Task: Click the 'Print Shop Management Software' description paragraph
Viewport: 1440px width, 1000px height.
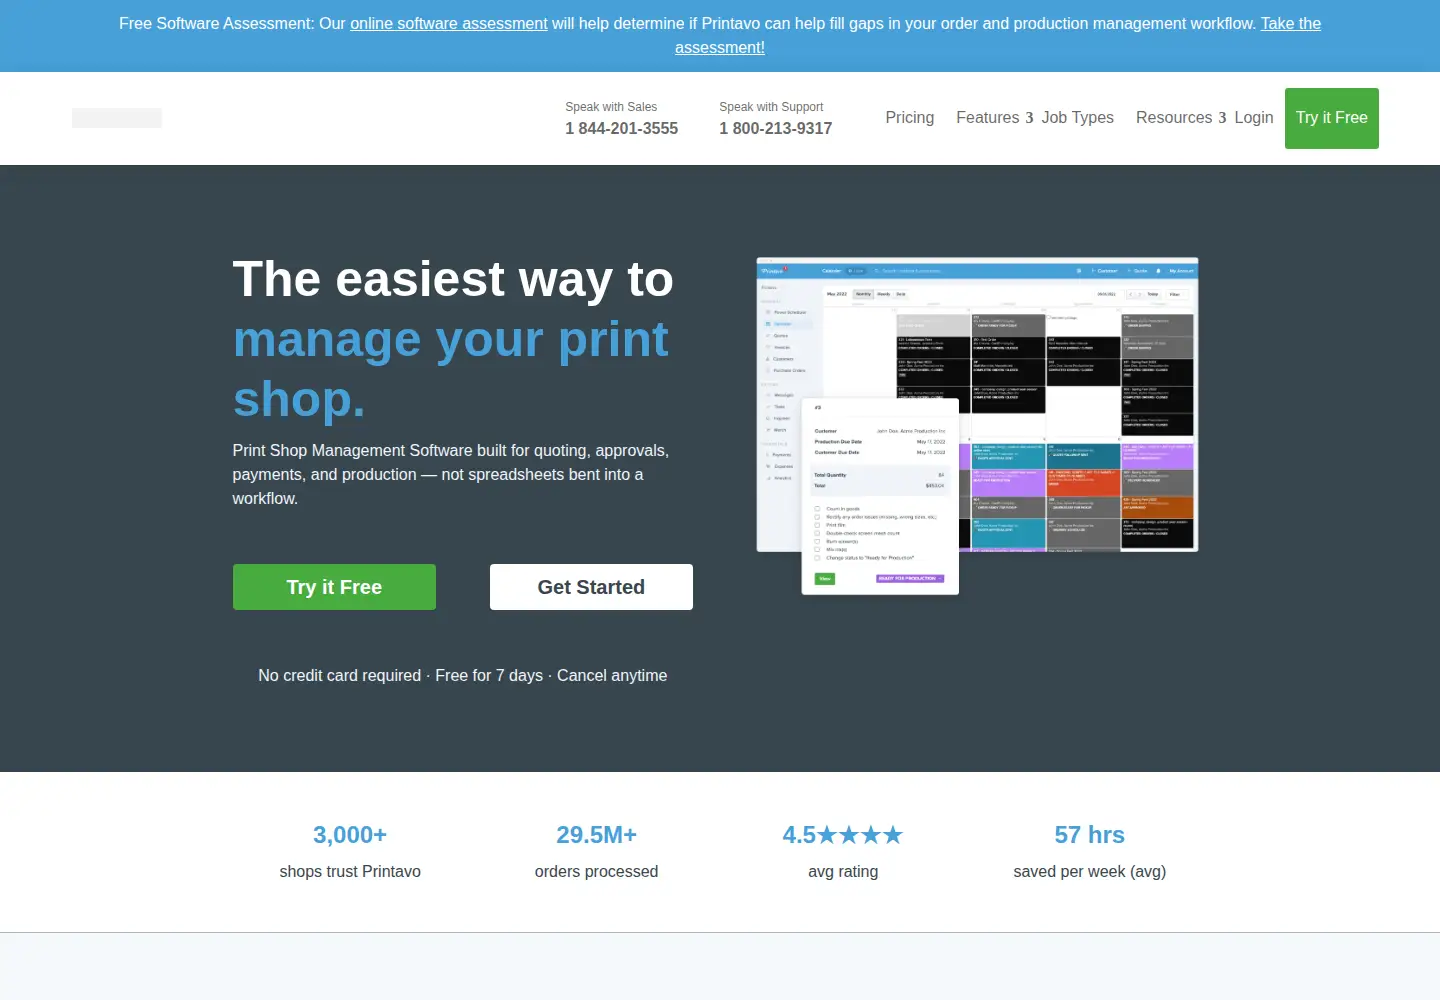Action: click(x=451, y=474)
